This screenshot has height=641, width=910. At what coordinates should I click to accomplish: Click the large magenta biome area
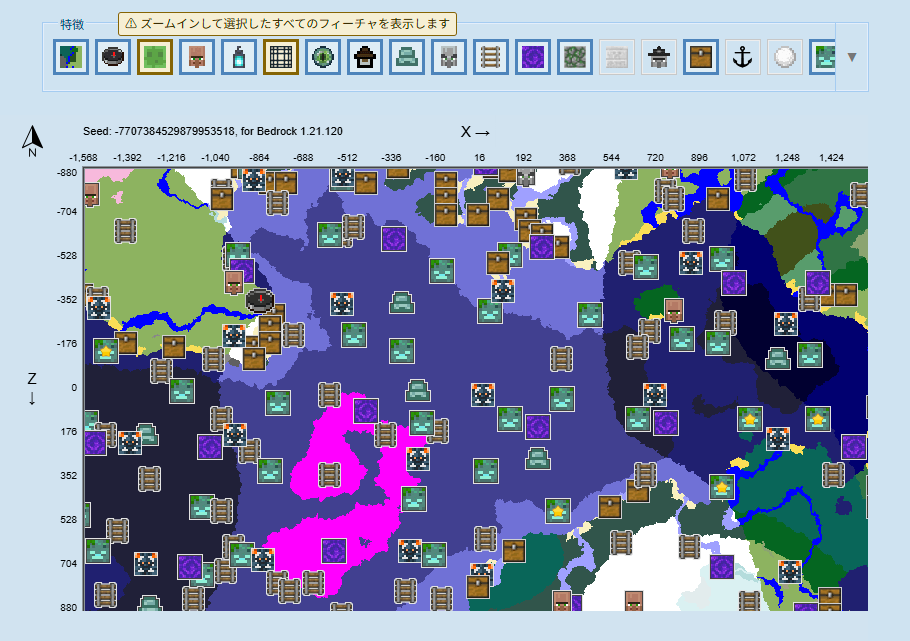tap(340, 470)
